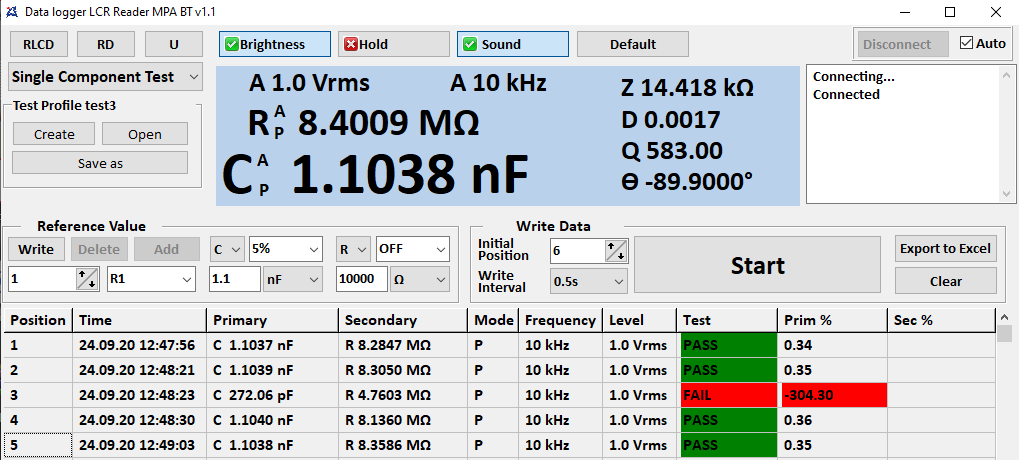
Task: Click the red FAIL cell in row 3
Action: click(729, 395)
